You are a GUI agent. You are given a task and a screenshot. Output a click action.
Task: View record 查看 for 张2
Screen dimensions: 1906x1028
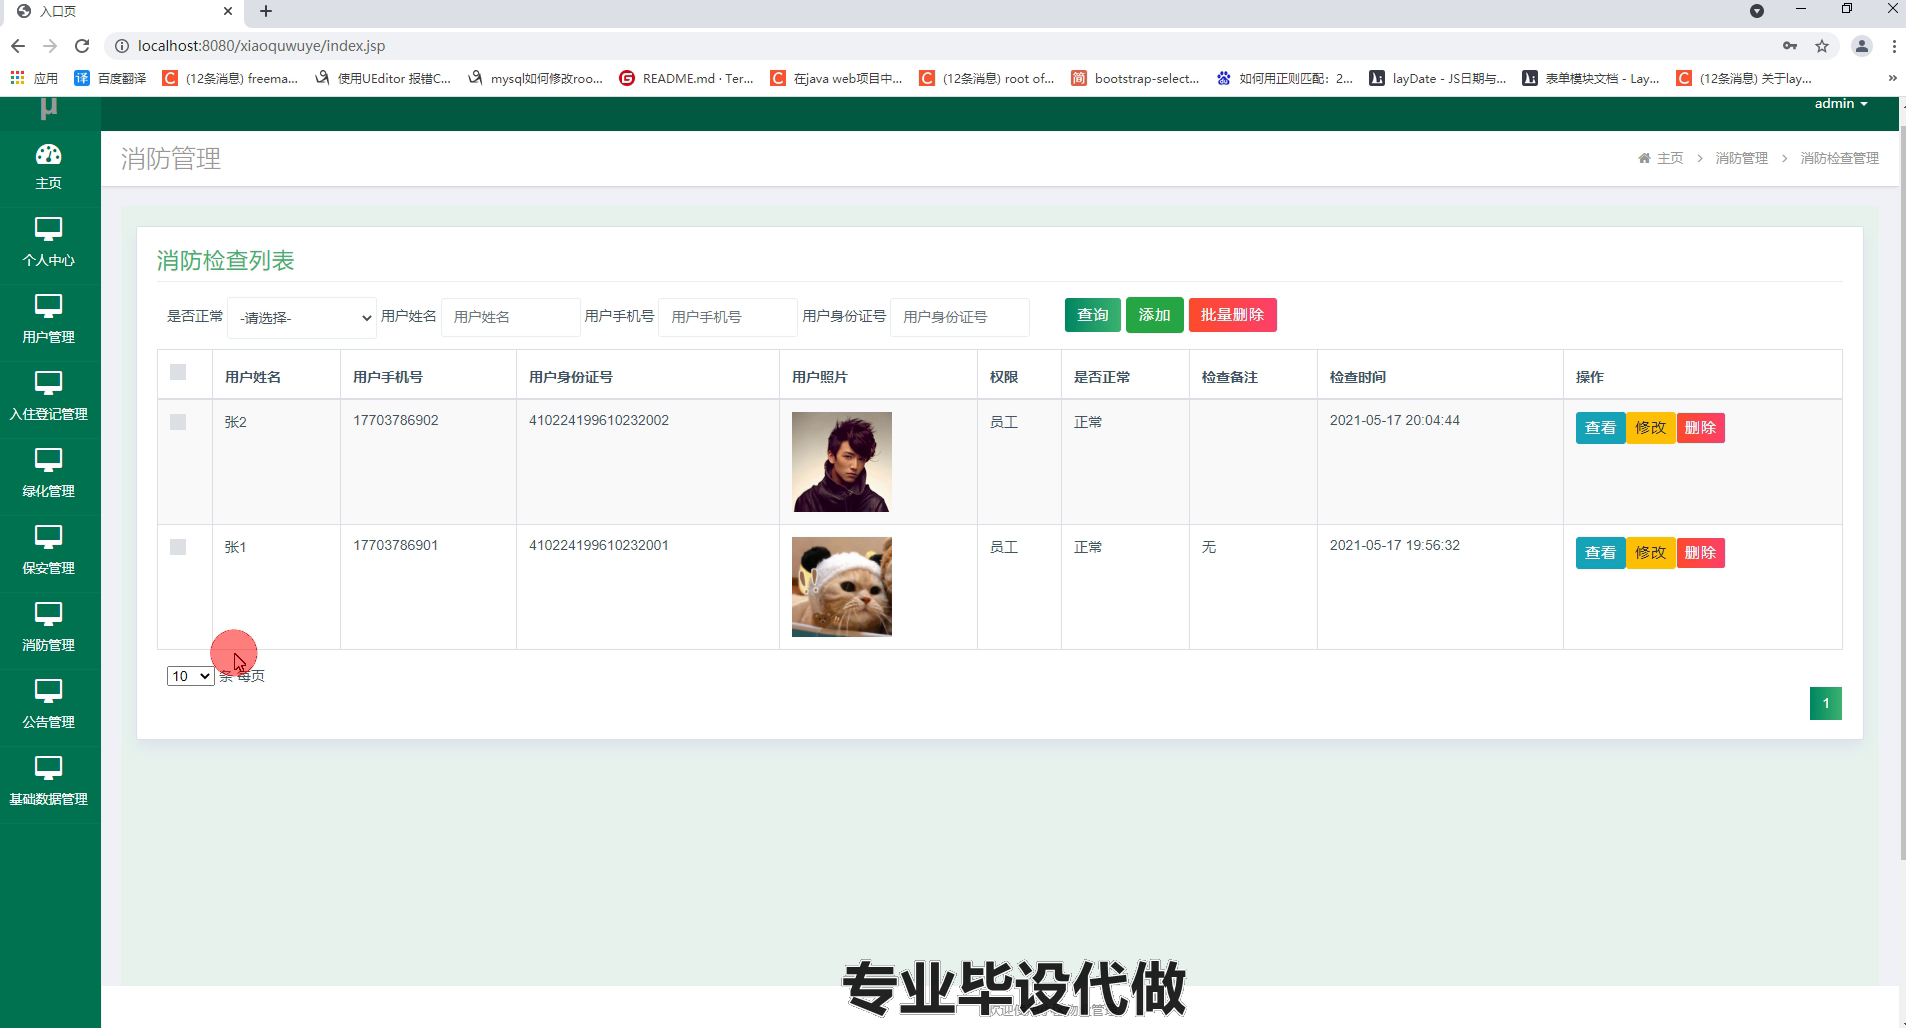point(1600,428)
